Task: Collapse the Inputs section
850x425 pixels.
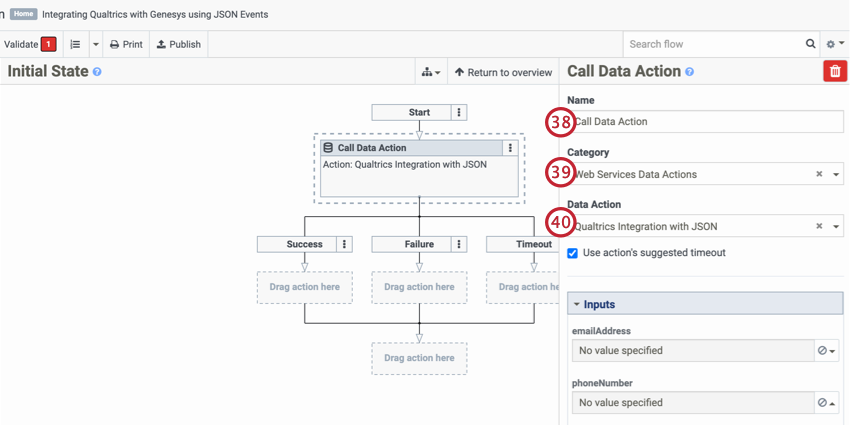Action: click(576, 304)
